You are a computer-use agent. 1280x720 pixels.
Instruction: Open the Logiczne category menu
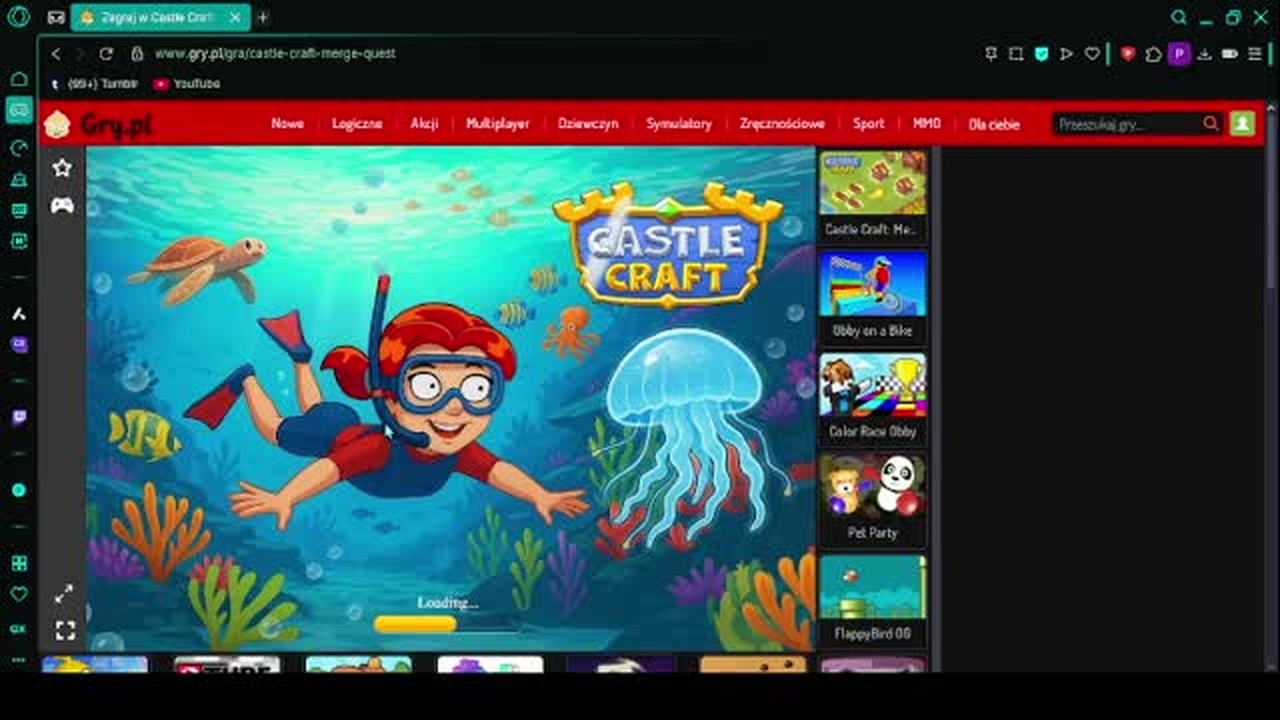[357, 124]
